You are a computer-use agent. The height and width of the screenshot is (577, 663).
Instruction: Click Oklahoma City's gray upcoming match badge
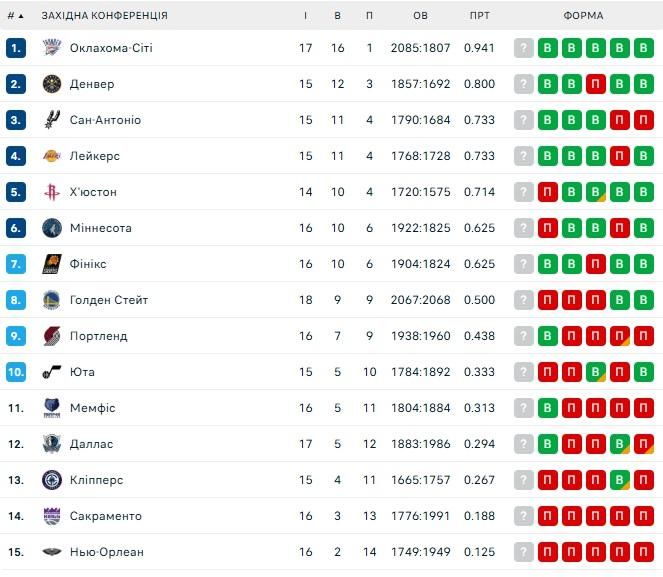click(524, 48)
